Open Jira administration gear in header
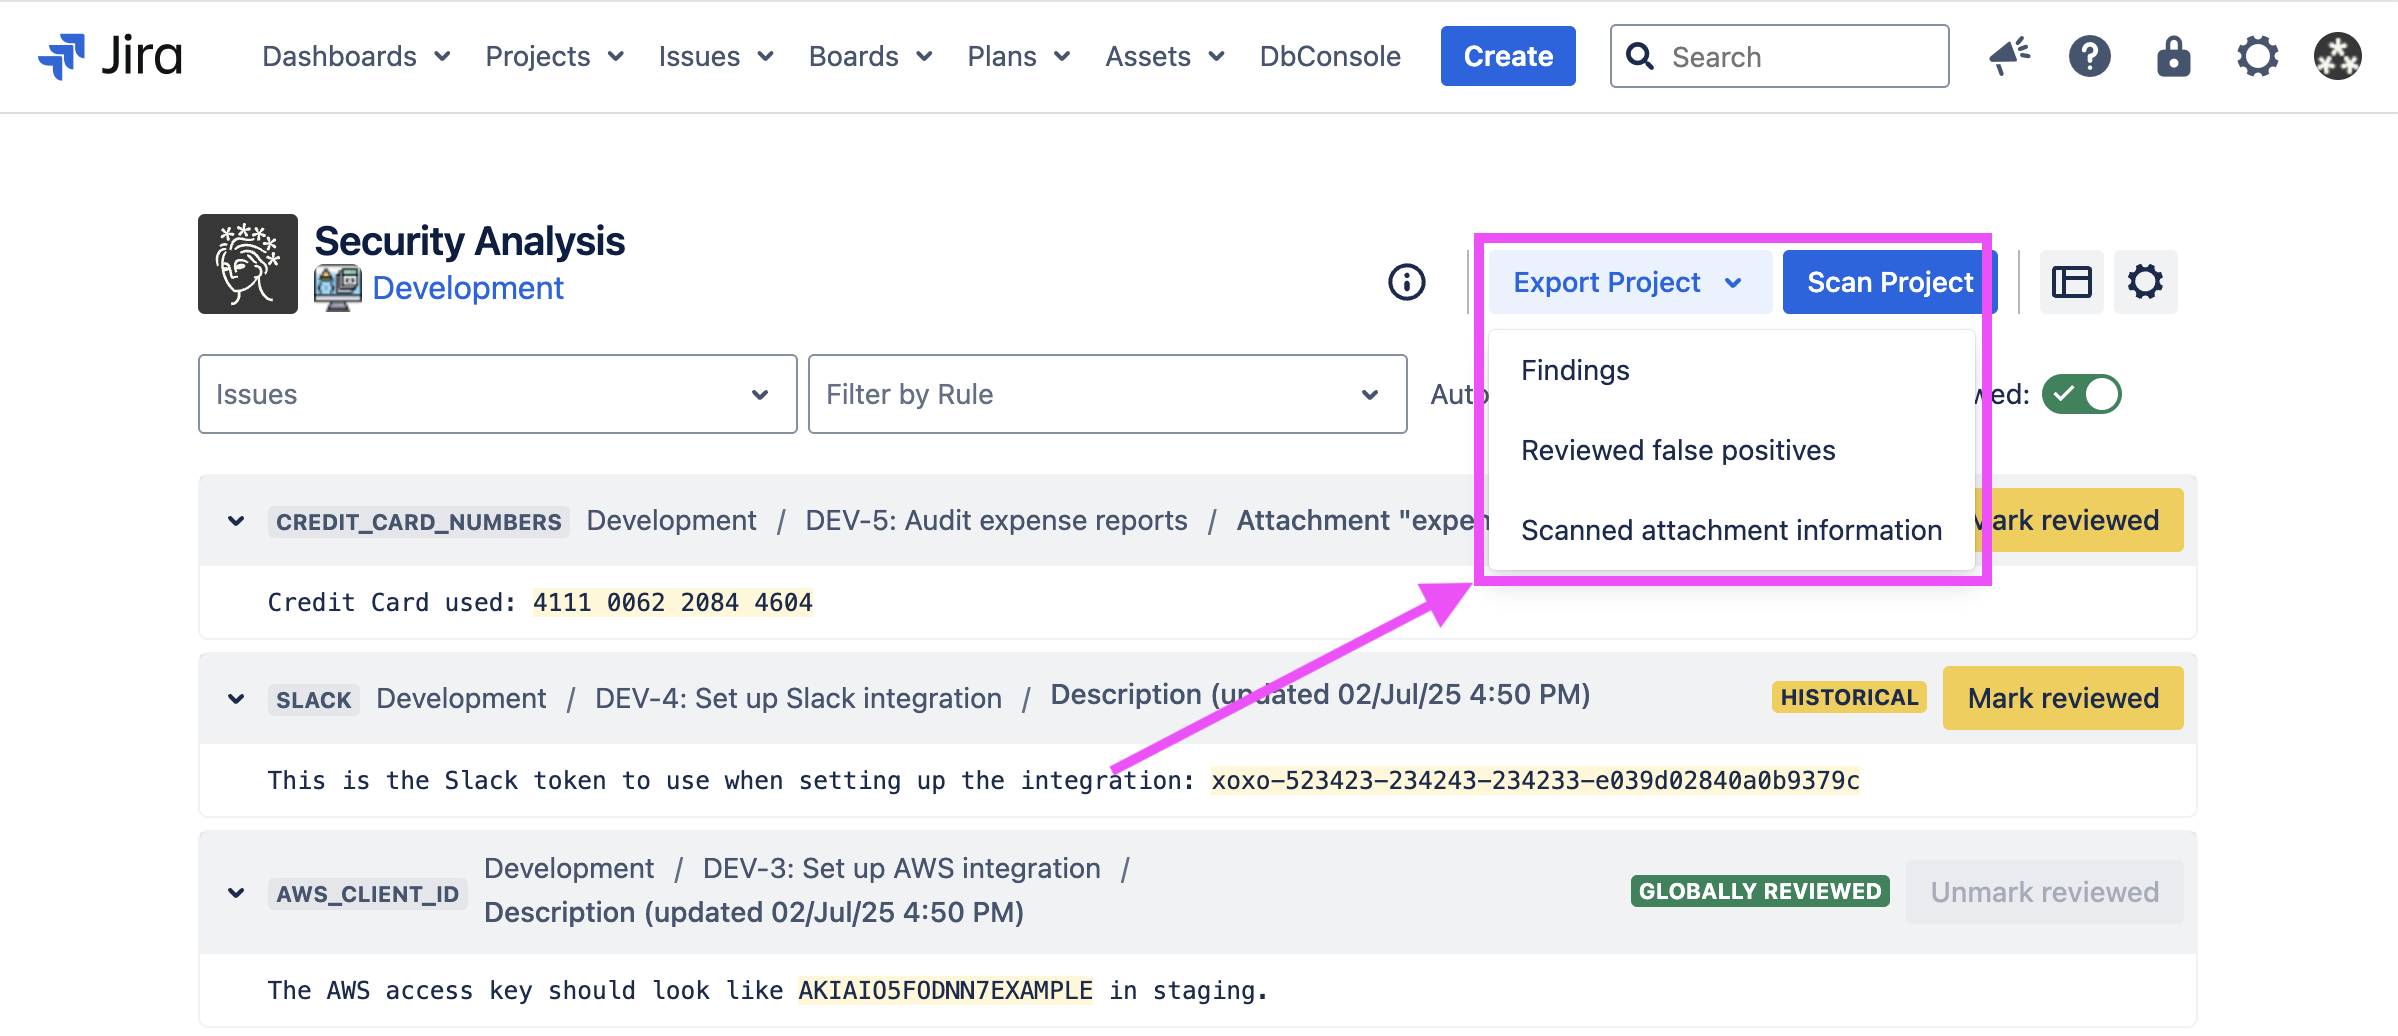The image size is (2398, 1036). pos(2257,56)
